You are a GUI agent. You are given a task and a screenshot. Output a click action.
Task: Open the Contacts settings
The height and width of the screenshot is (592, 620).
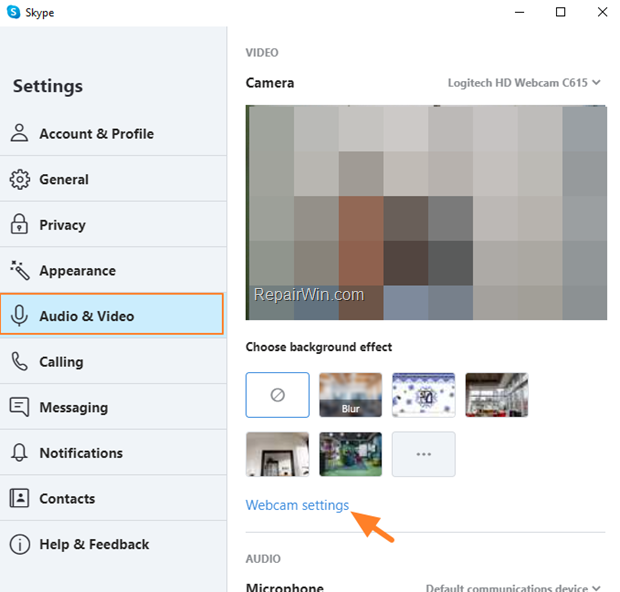[113, 498]
